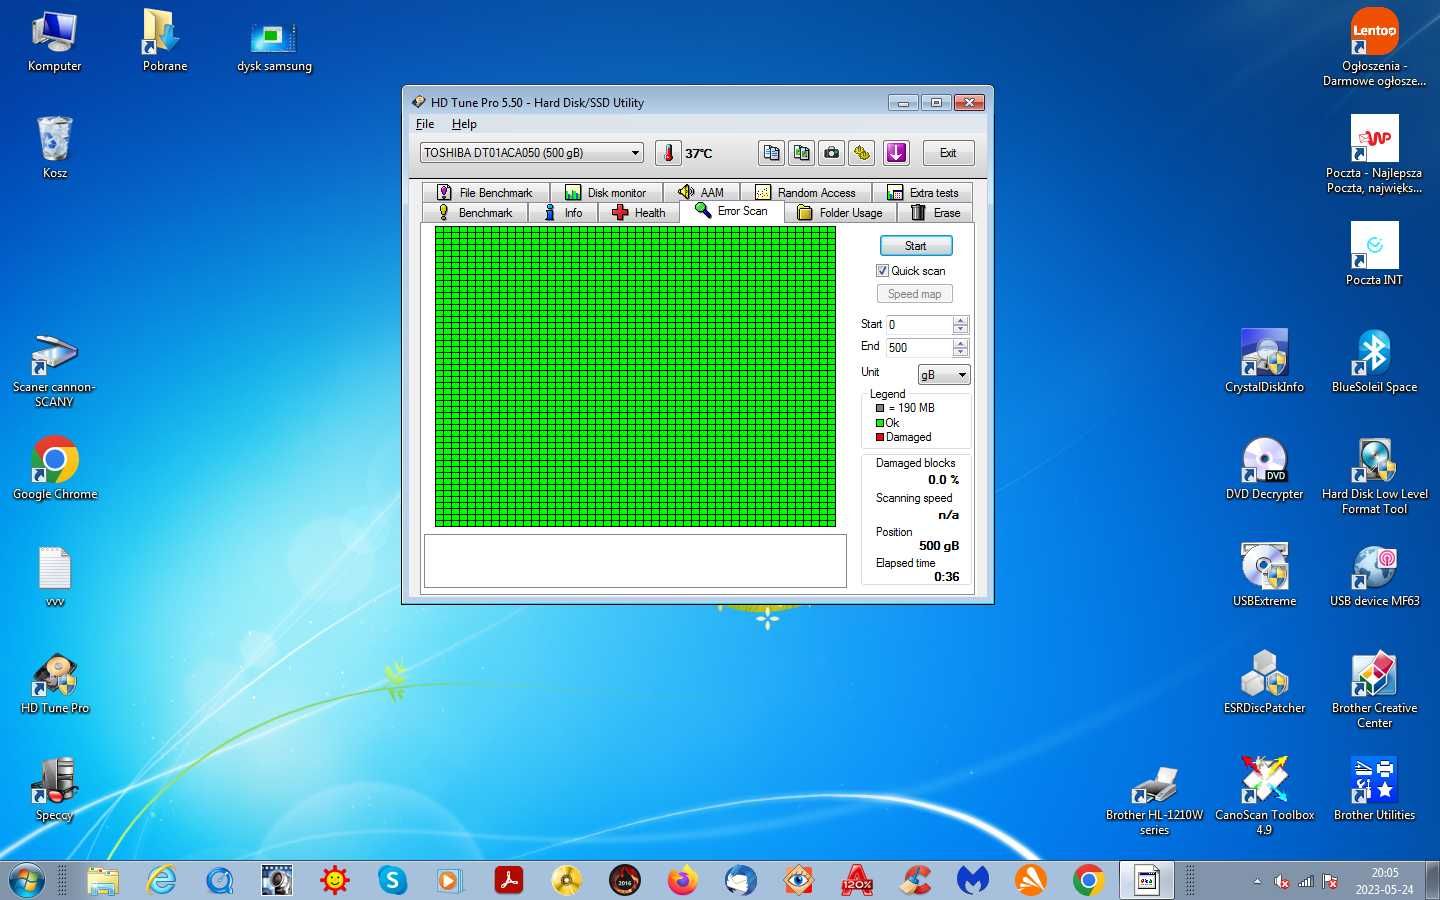Open the Komputer desktop icon
Screen dimensions: 1440x900
pos(55,41)
